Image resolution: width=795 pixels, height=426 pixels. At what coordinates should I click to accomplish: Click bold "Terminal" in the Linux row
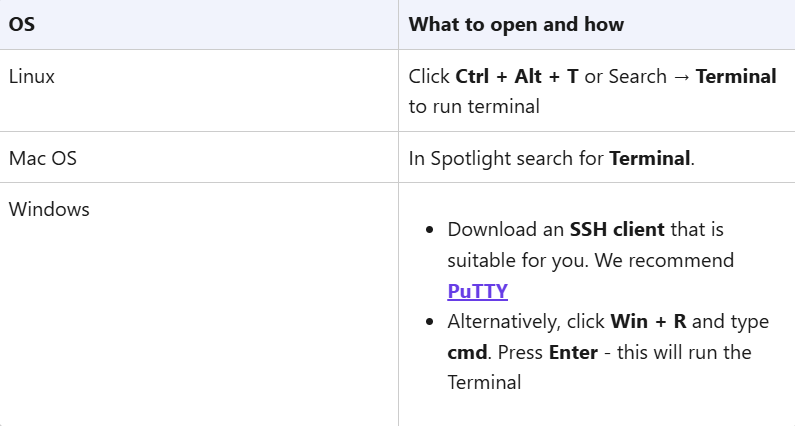(x=736, y=76)
